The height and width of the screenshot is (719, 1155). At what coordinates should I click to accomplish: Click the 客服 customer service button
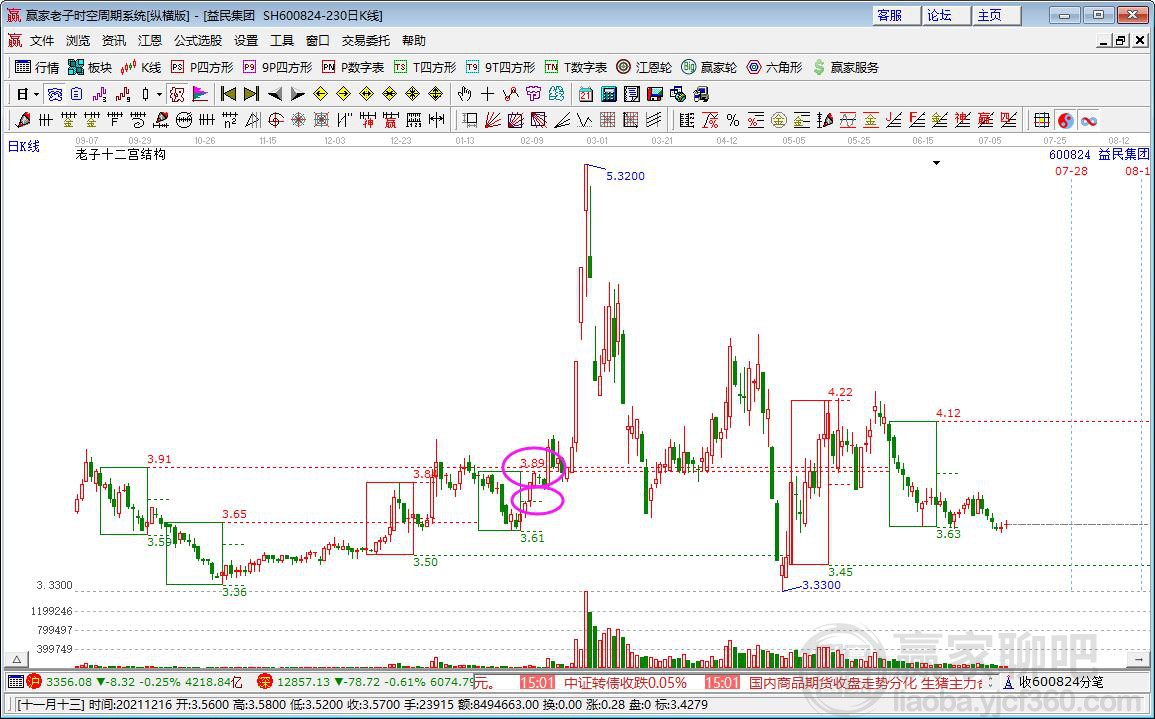[896, 15]
